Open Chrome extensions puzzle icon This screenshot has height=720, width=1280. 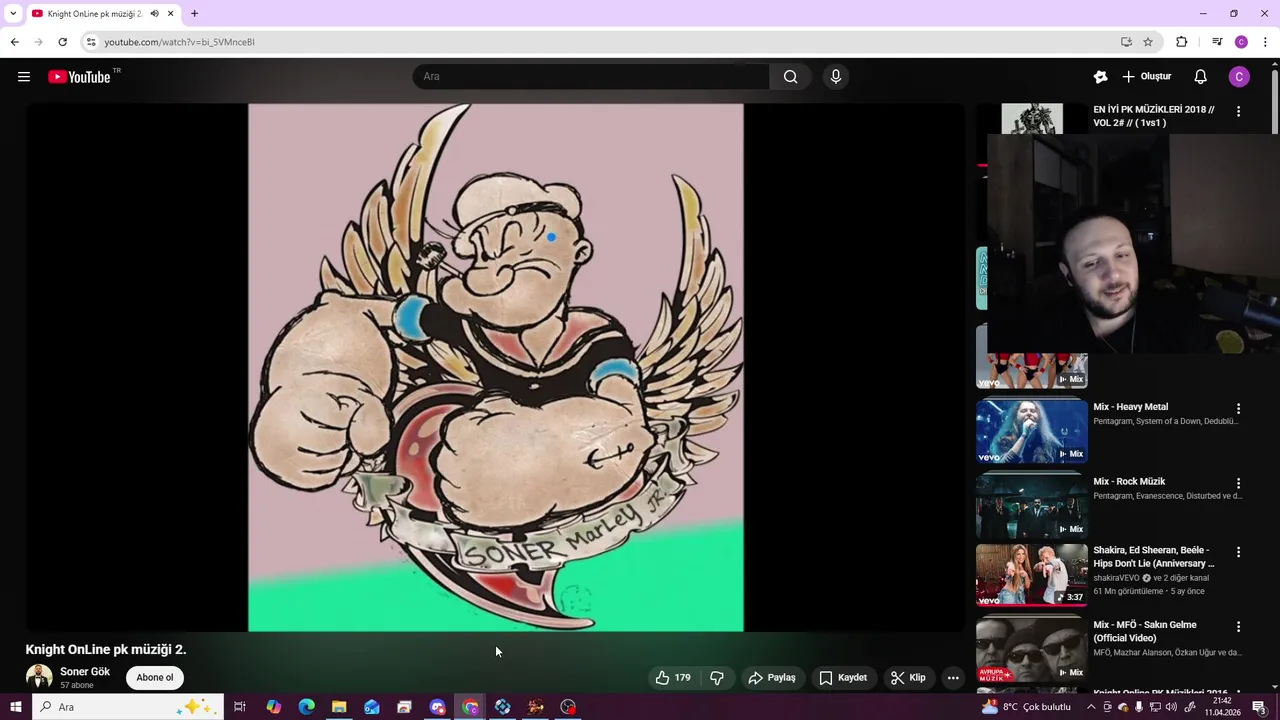pos(1181,42)
